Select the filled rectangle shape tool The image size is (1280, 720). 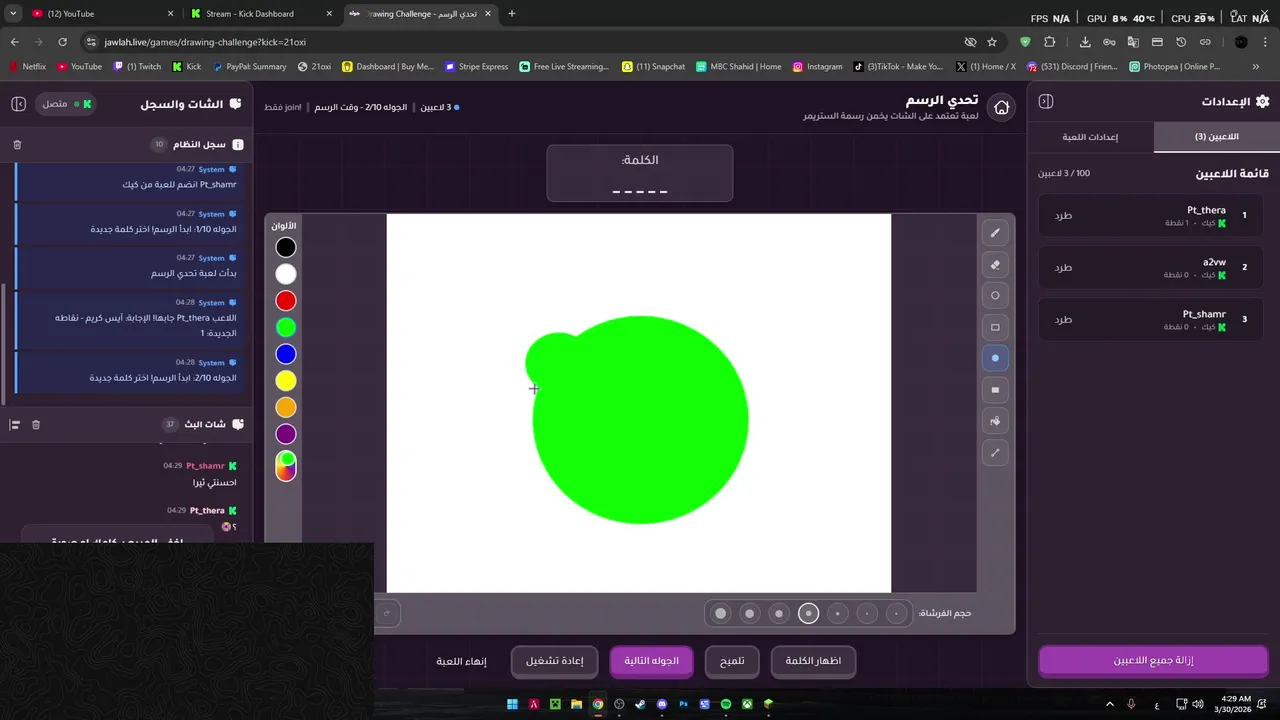(x=995, y=390)
